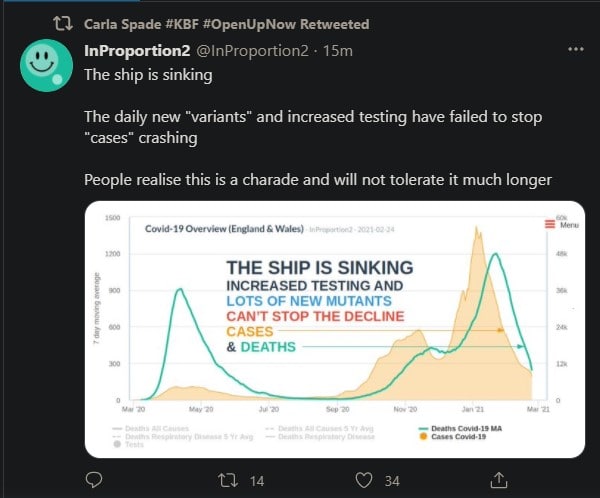Open the share icon below the tweet
The height and width of the screenshot is (498, 600).
(499, 480)
